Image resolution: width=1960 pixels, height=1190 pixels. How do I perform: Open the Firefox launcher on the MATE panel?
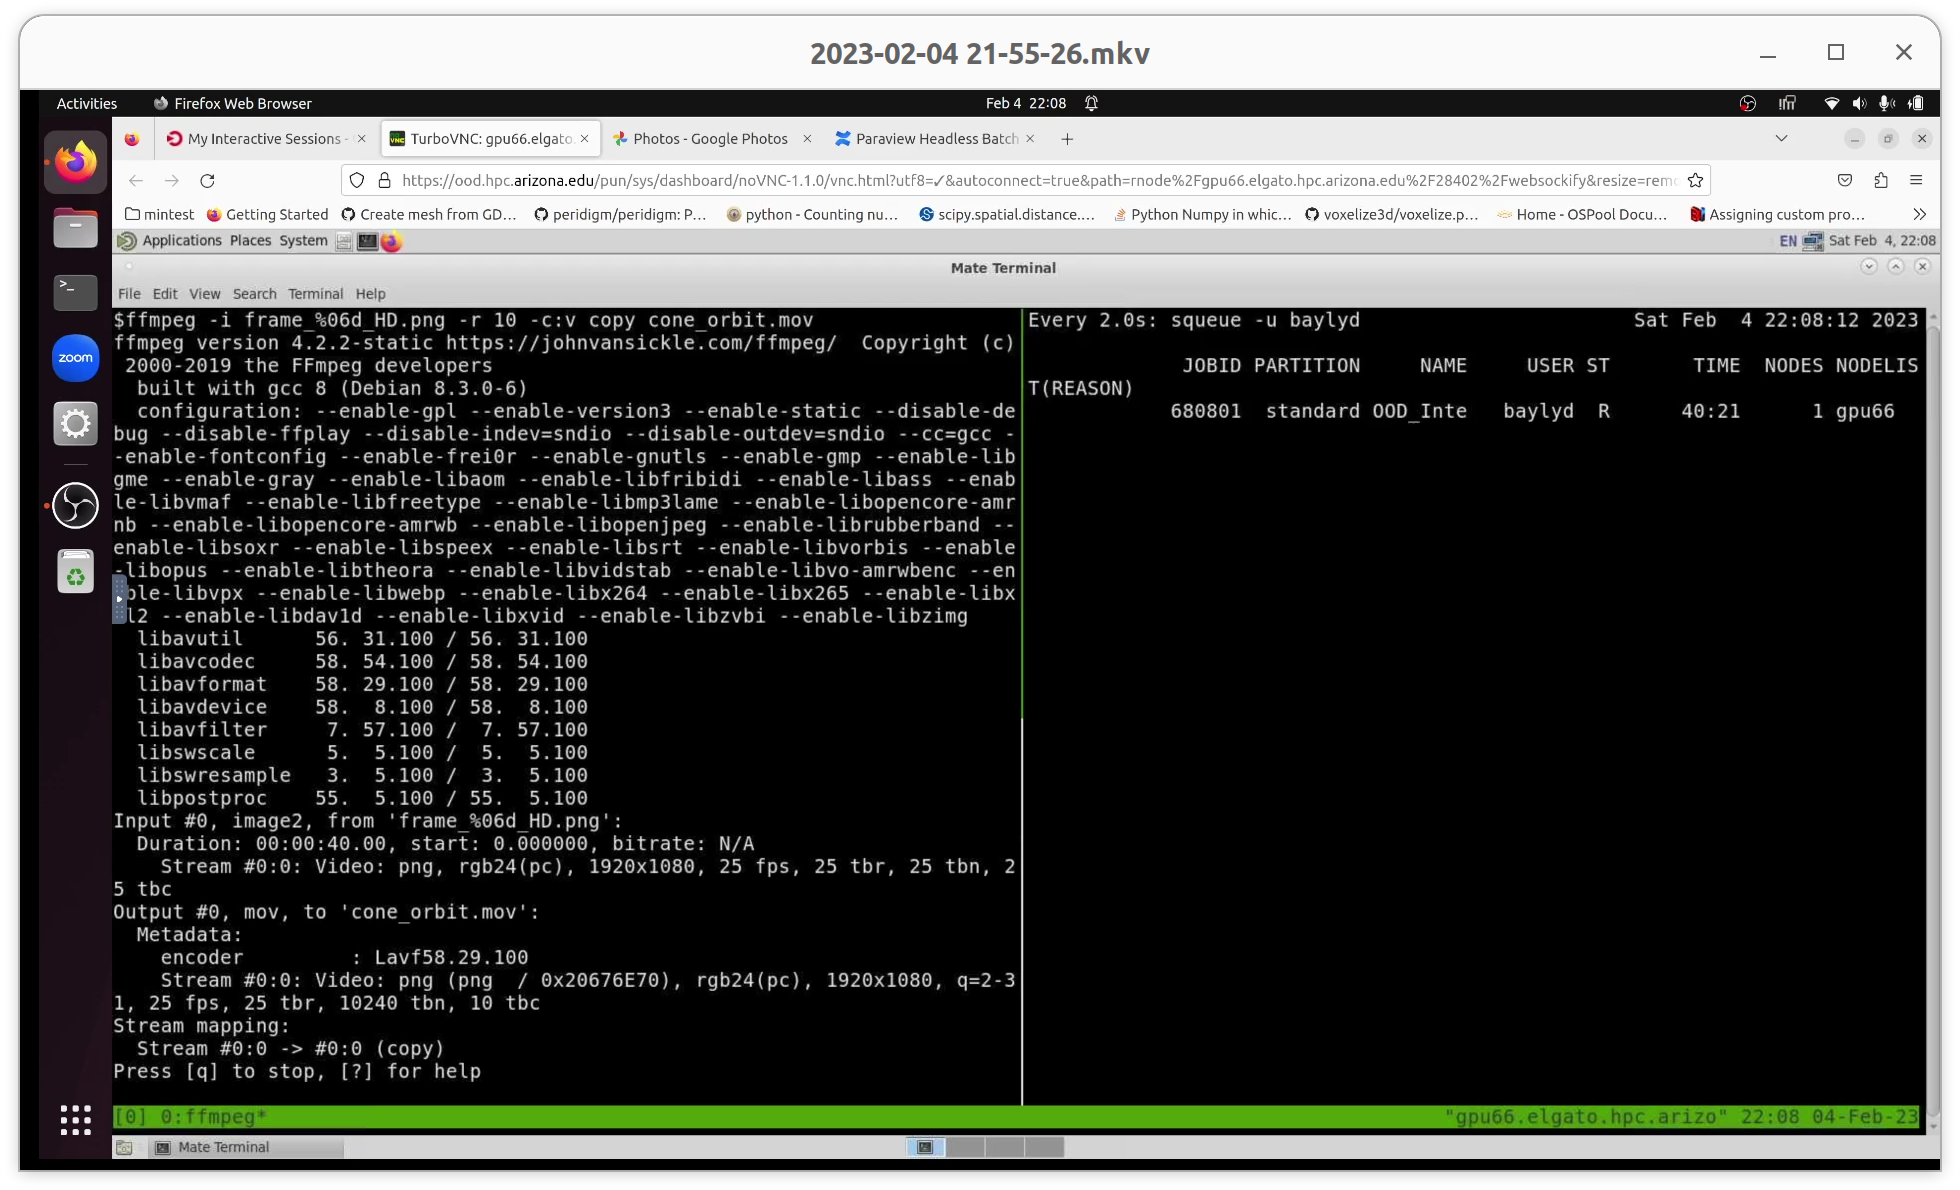pos(391,242)
